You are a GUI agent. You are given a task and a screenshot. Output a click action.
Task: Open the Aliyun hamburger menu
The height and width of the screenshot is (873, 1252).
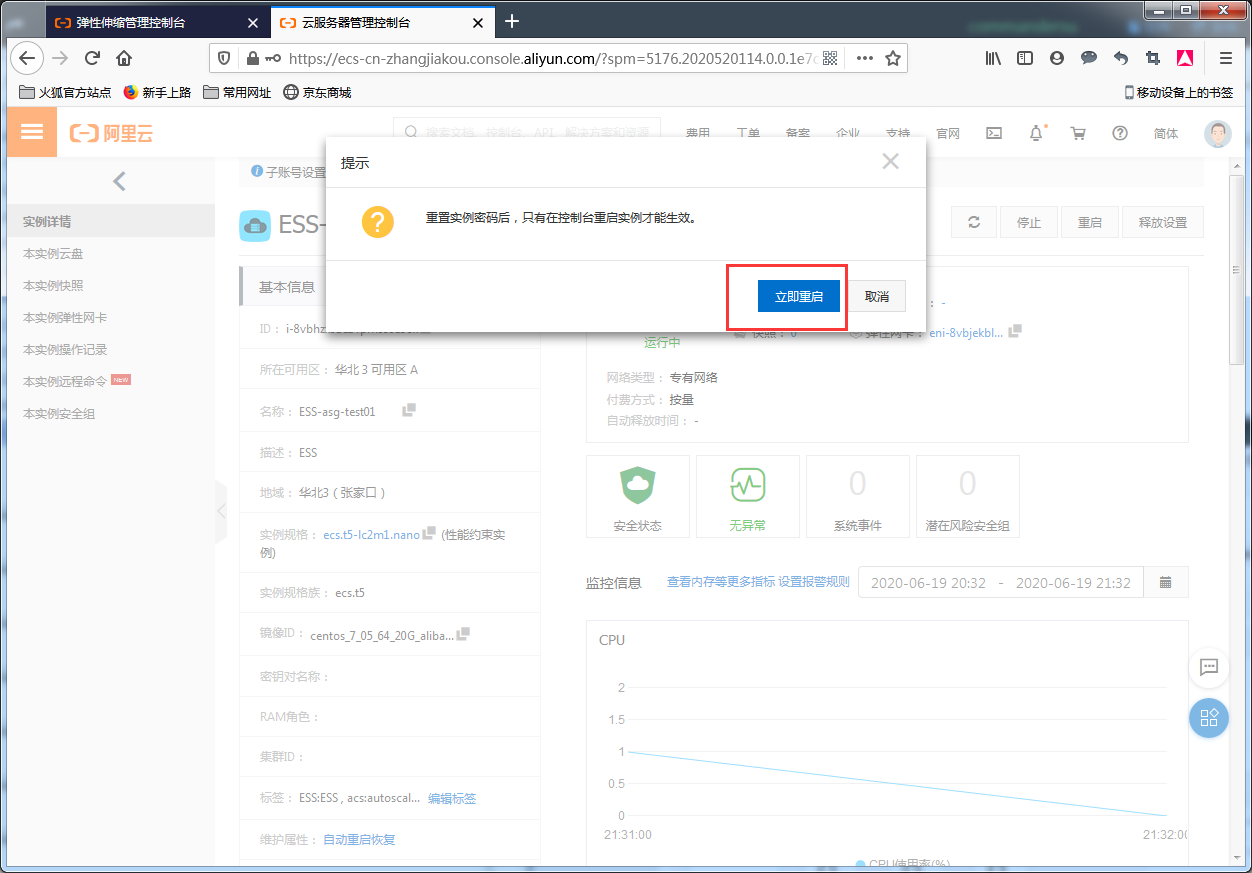32,132
